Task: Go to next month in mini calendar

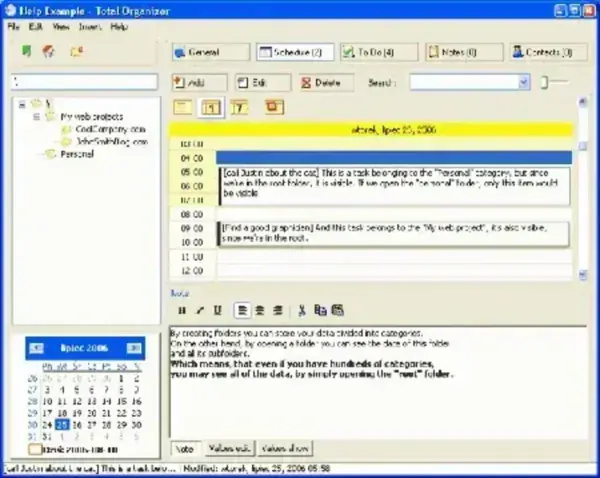Action: point(133,348)
